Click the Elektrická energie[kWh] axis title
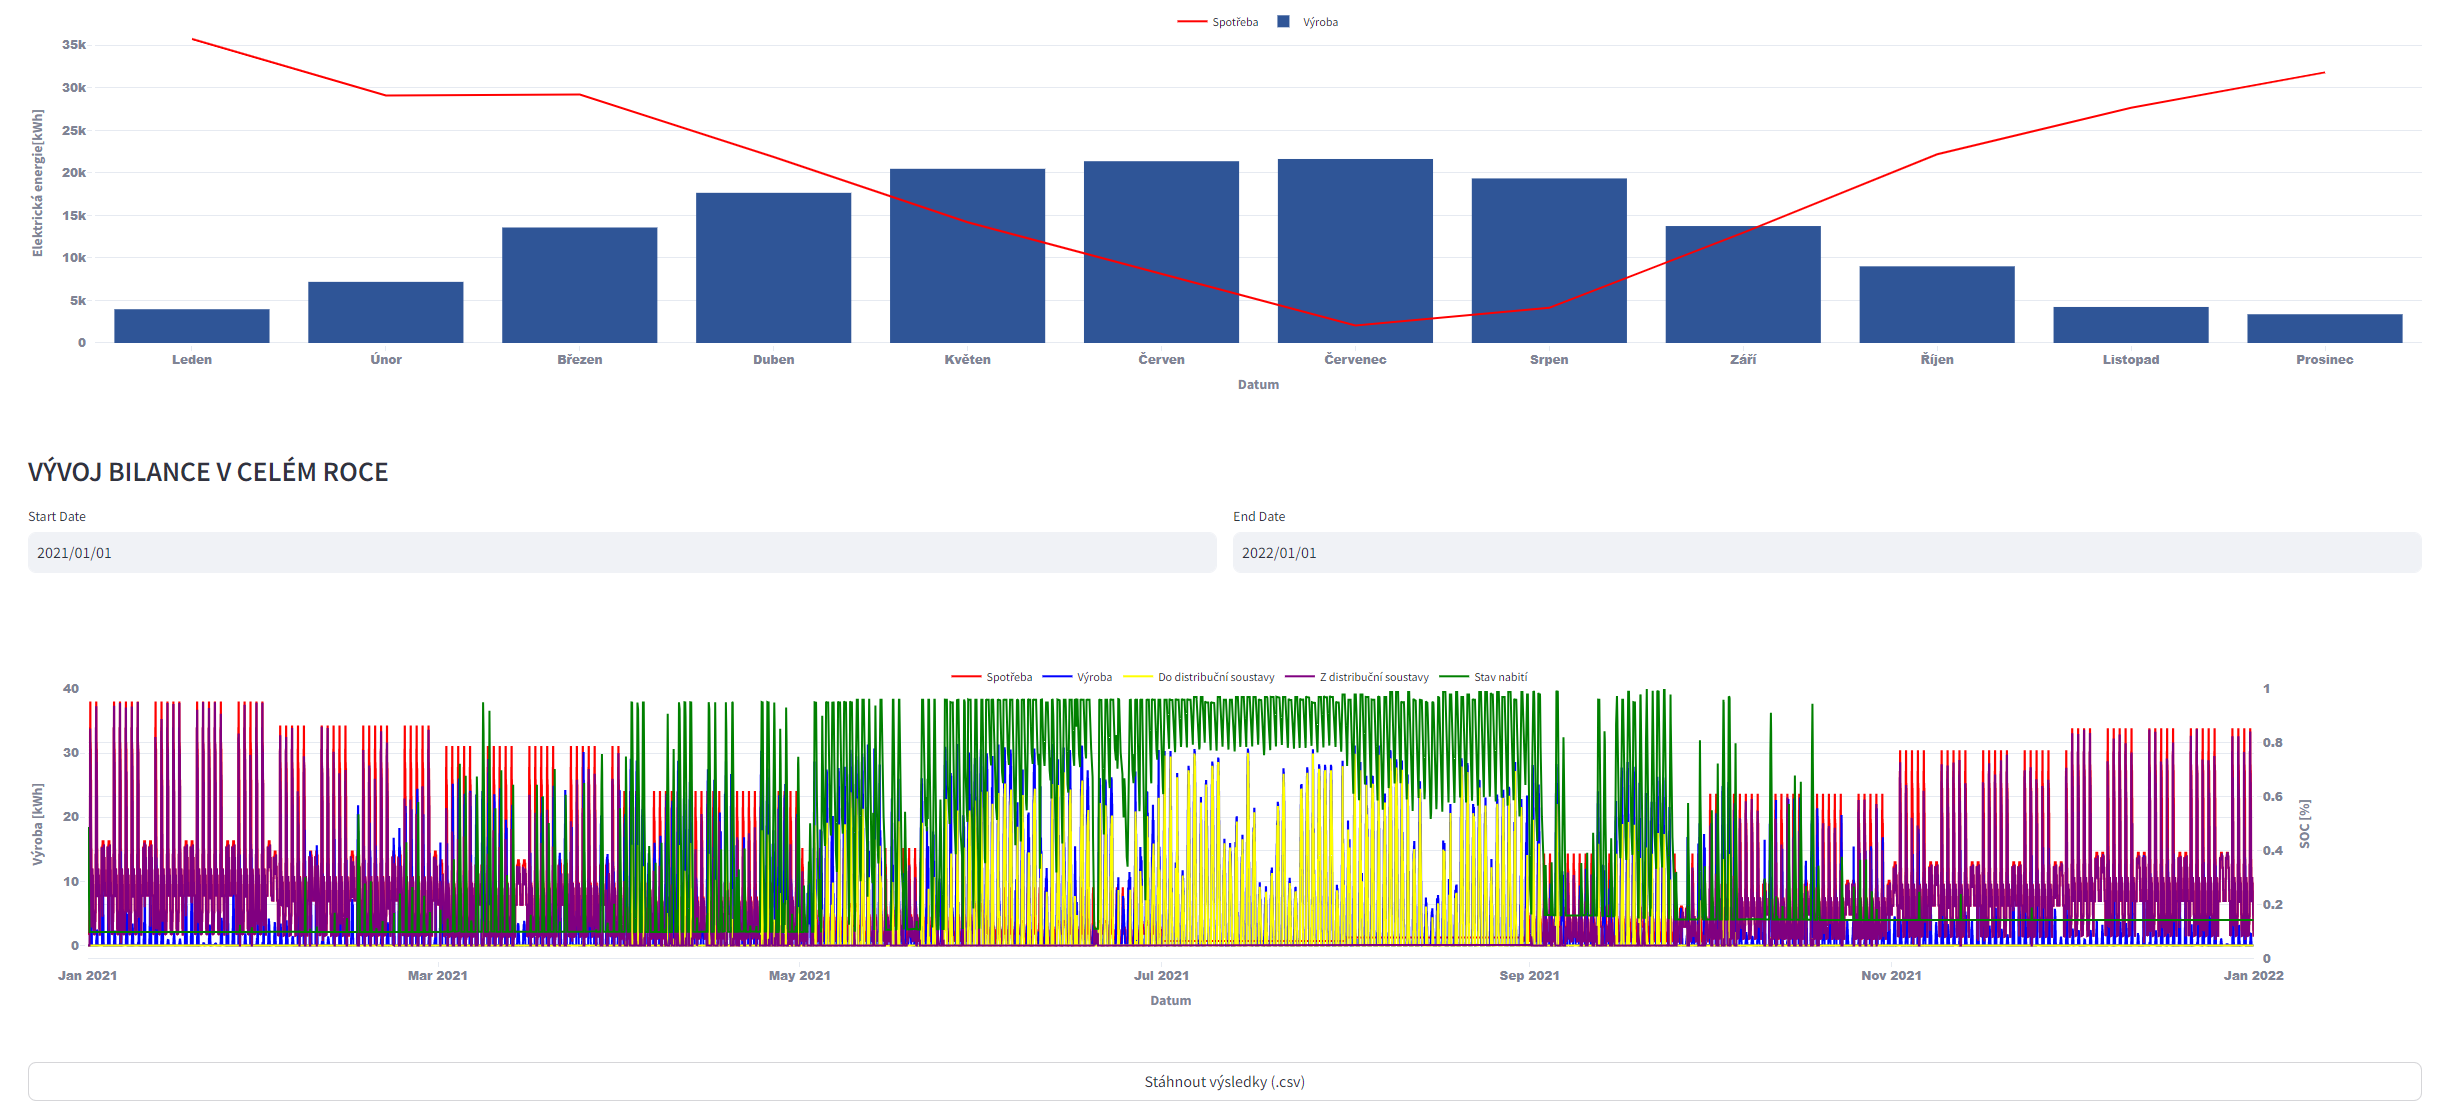 point(38,184)
